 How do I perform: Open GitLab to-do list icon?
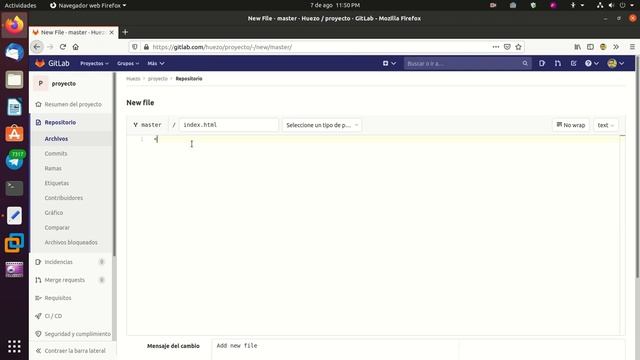tap(573, 63)
